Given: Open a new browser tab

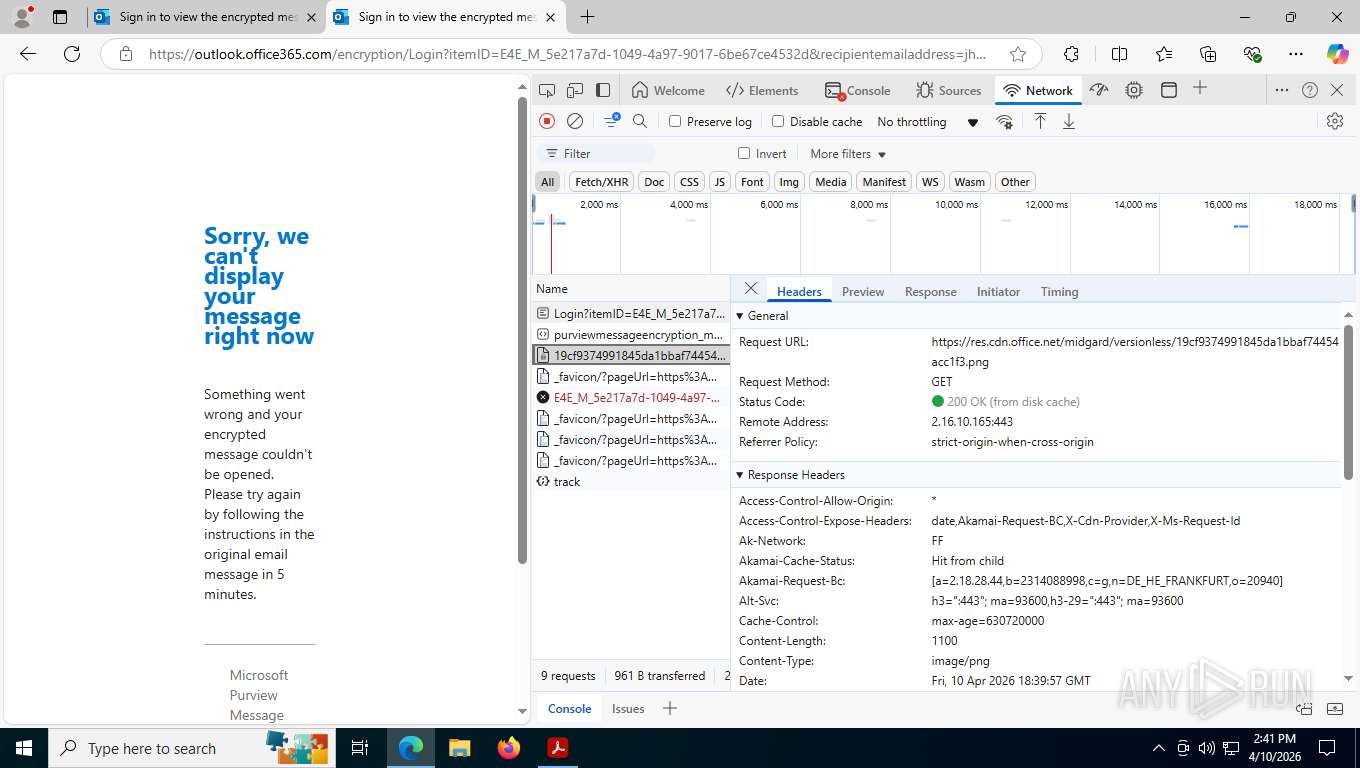Looking at the screenshot, I should [x=588, y=17].
